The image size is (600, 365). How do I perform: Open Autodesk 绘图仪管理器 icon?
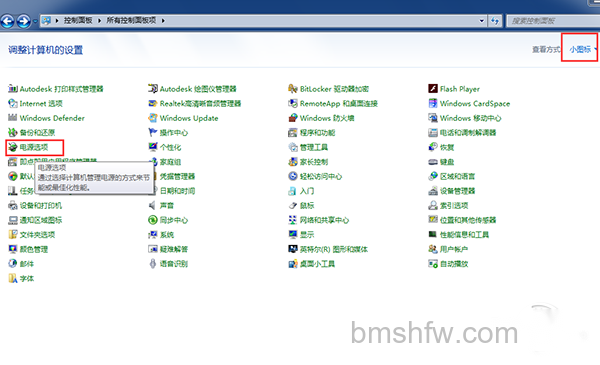click(153, 89)
